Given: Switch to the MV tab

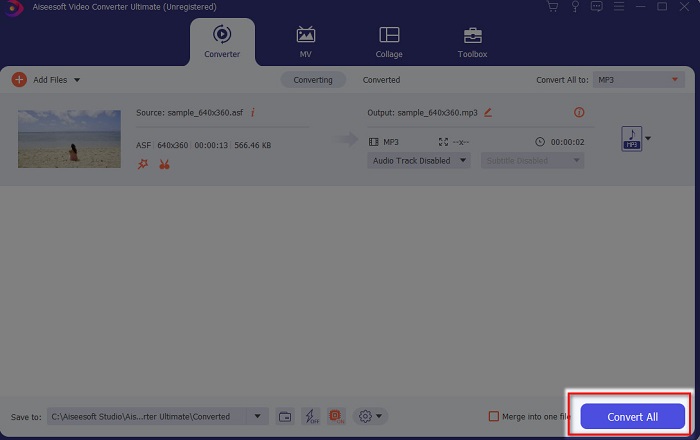Looking at the screenshot, I should (x=306, y=42).
